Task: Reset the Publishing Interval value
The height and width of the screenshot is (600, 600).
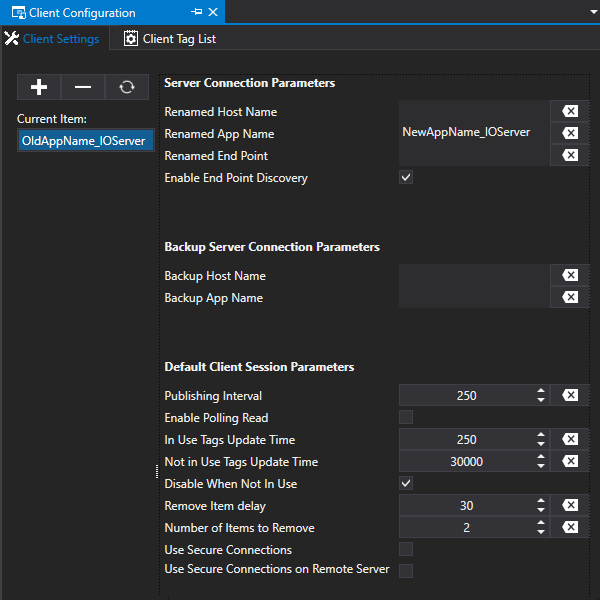Action: (569, 395)
